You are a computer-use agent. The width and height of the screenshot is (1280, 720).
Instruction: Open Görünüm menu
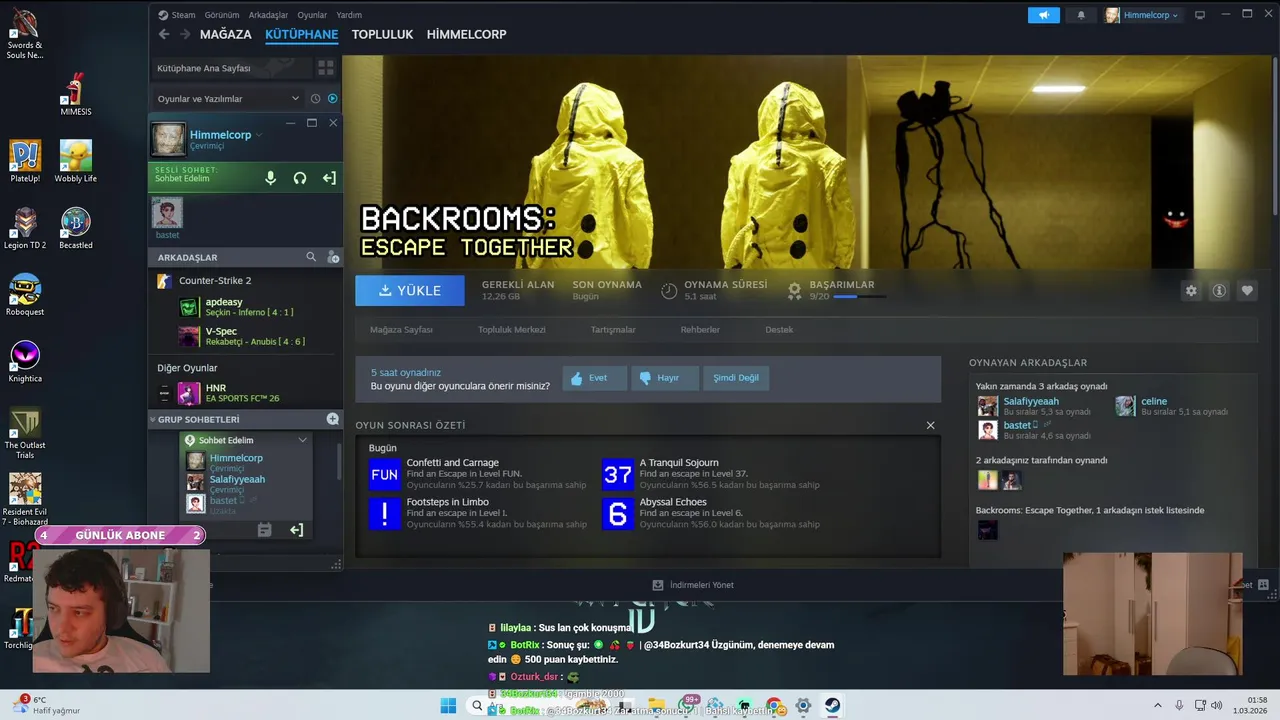(x=222, y=15)
